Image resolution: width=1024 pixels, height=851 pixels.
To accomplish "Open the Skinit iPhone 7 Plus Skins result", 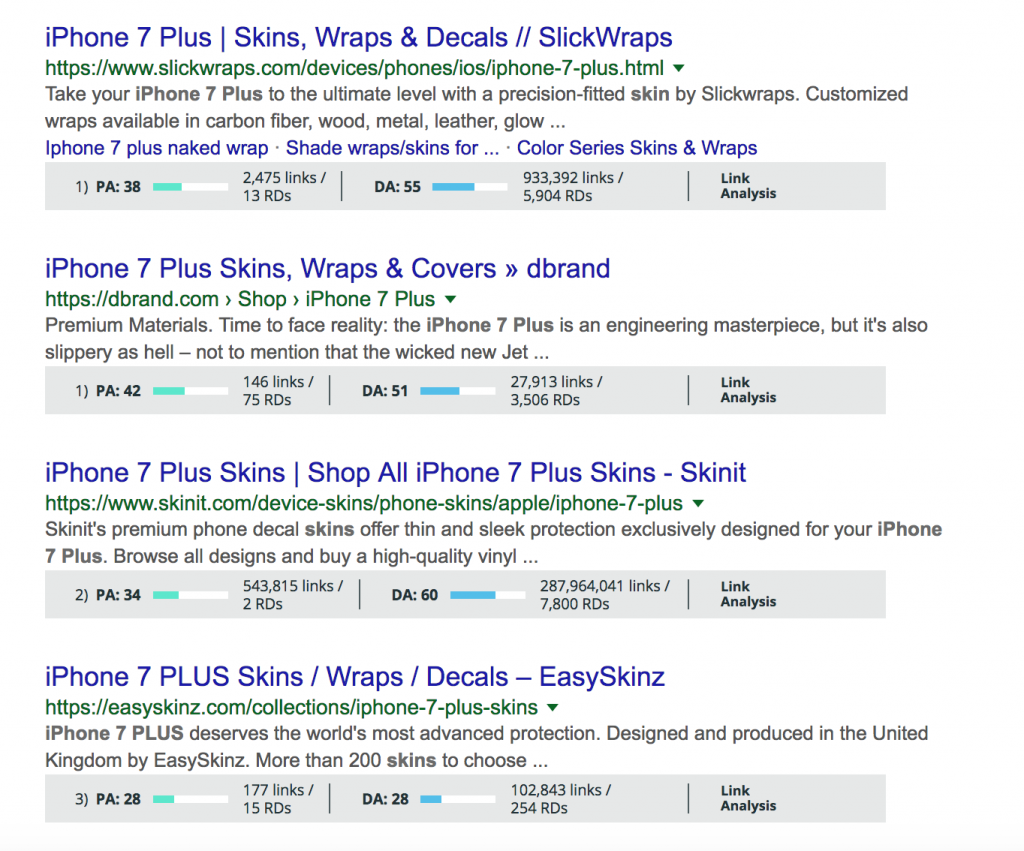I will point(395,473).
